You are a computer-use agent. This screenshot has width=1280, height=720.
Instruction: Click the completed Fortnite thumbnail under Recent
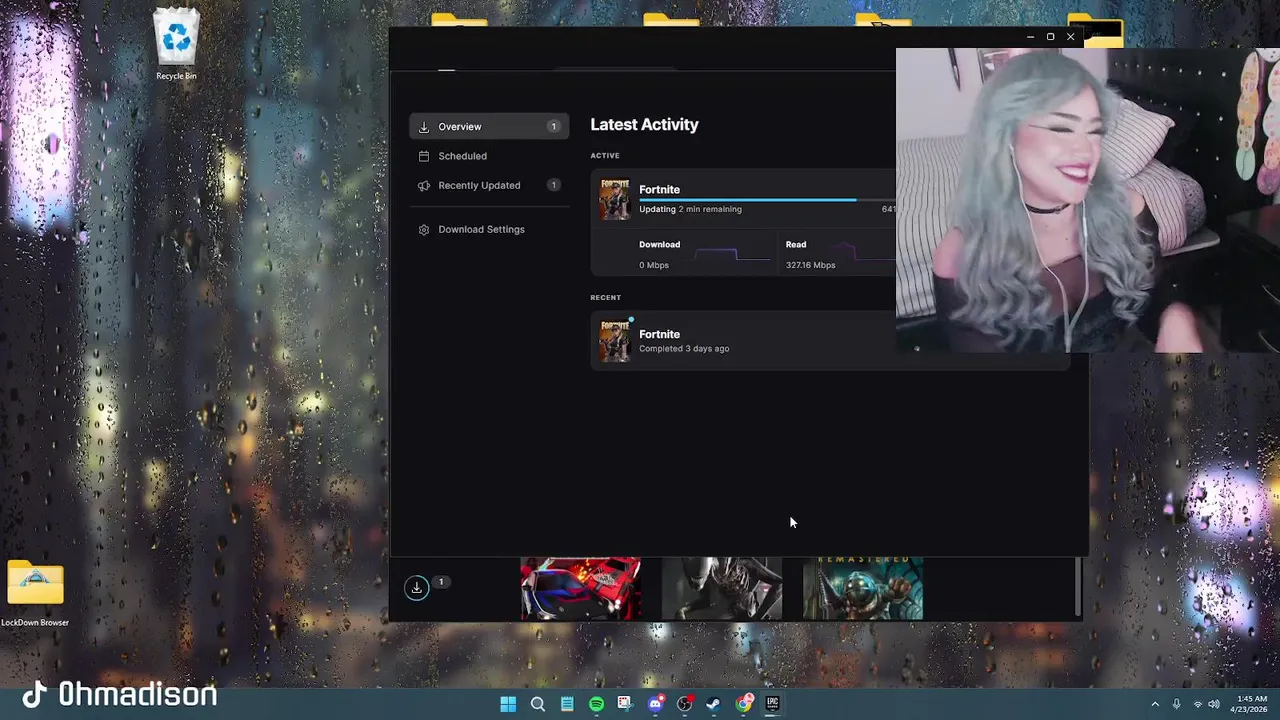(x=614, y=341)
